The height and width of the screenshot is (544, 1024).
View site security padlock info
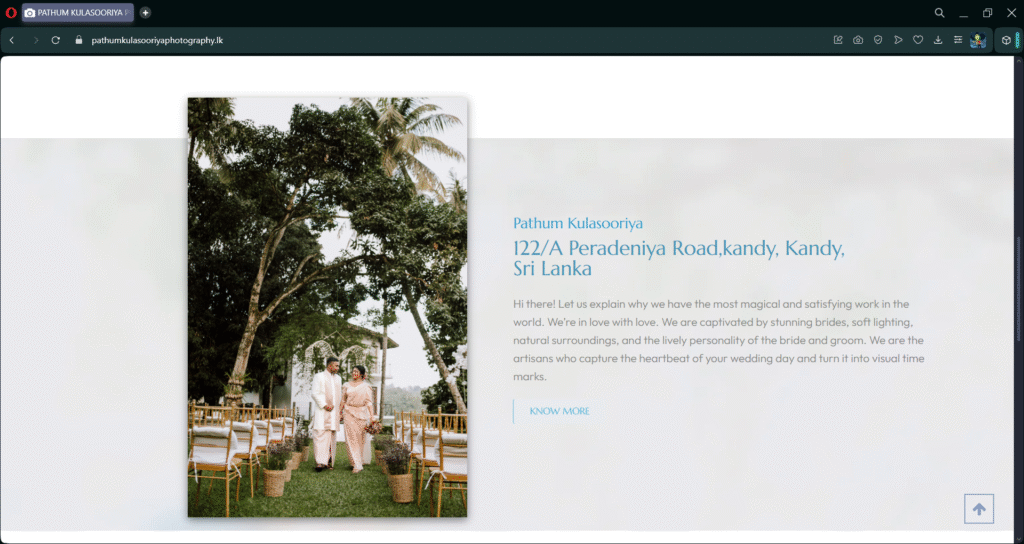[x=79, y=40]
